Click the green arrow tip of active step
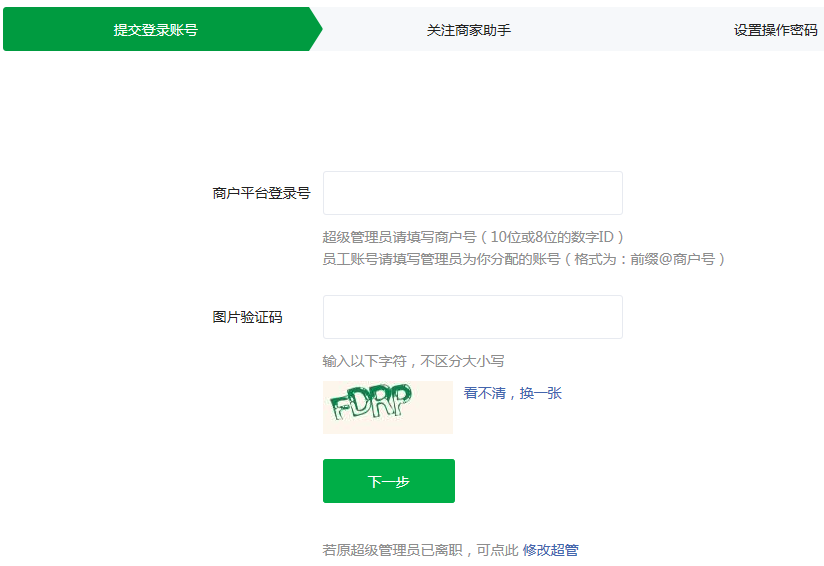 [315, 29]
